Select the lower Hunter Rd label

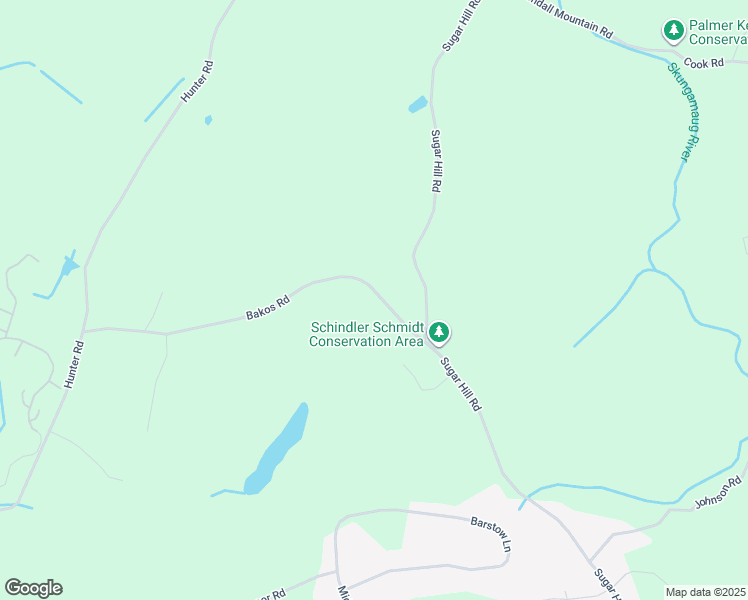pos(74,364)
